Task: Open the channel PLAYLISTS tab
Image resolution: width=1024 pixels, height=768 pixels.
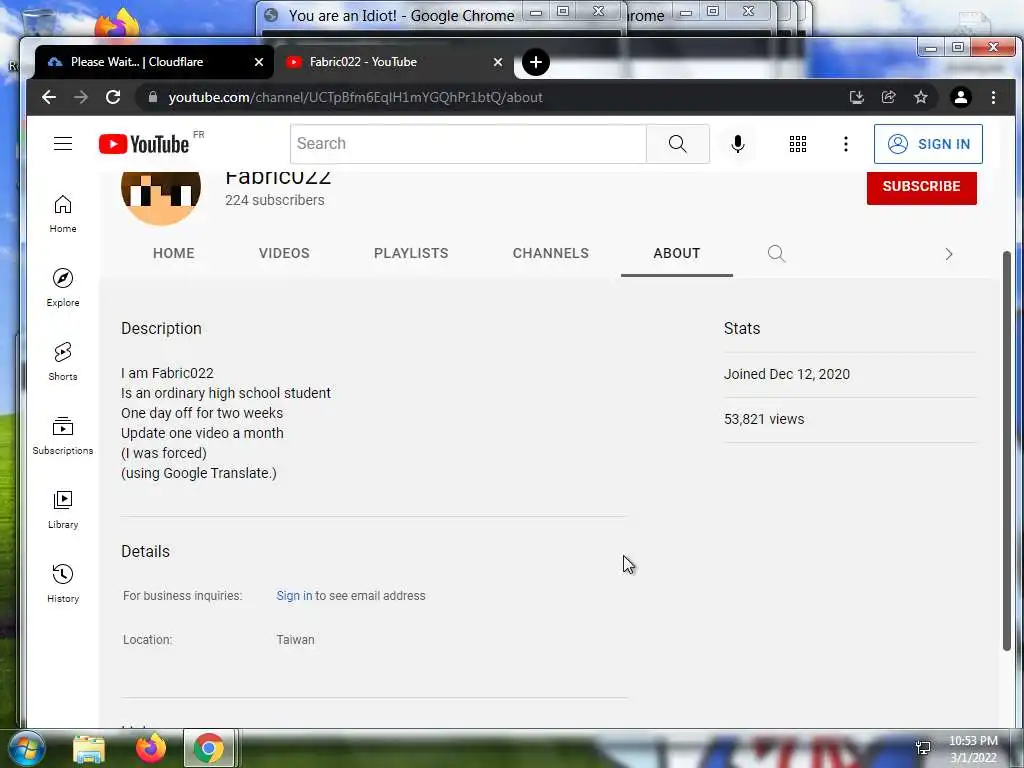Action: point(411,253)
